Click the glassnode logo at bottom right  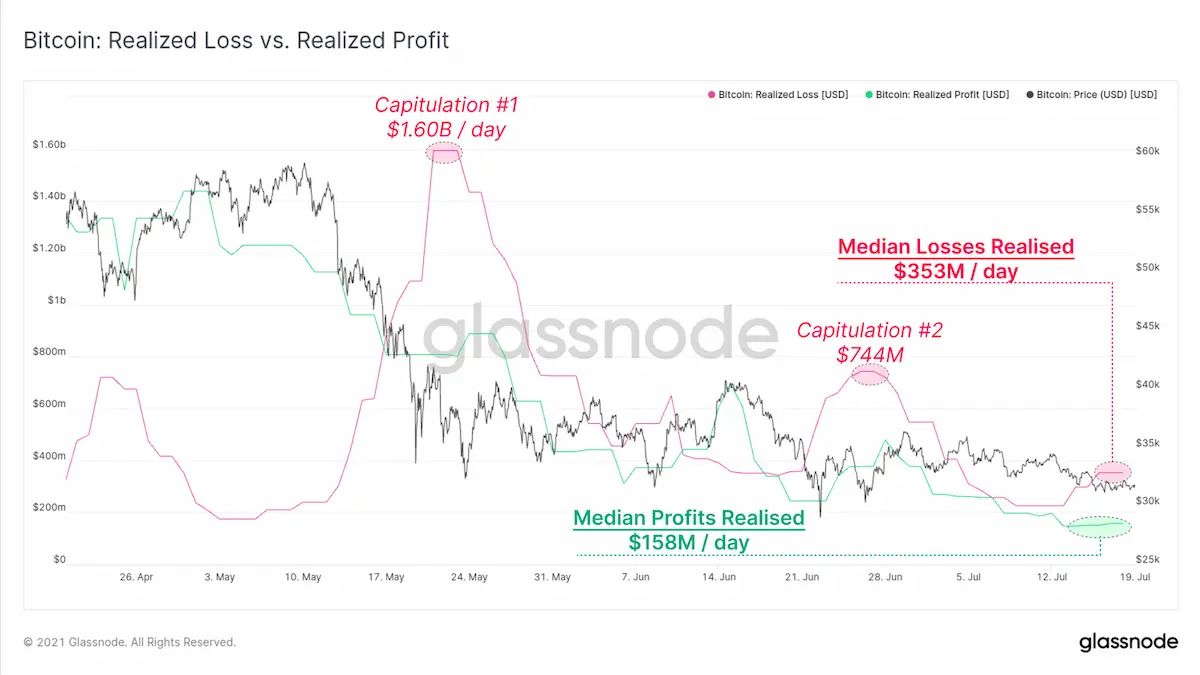tap(1128, 642)
